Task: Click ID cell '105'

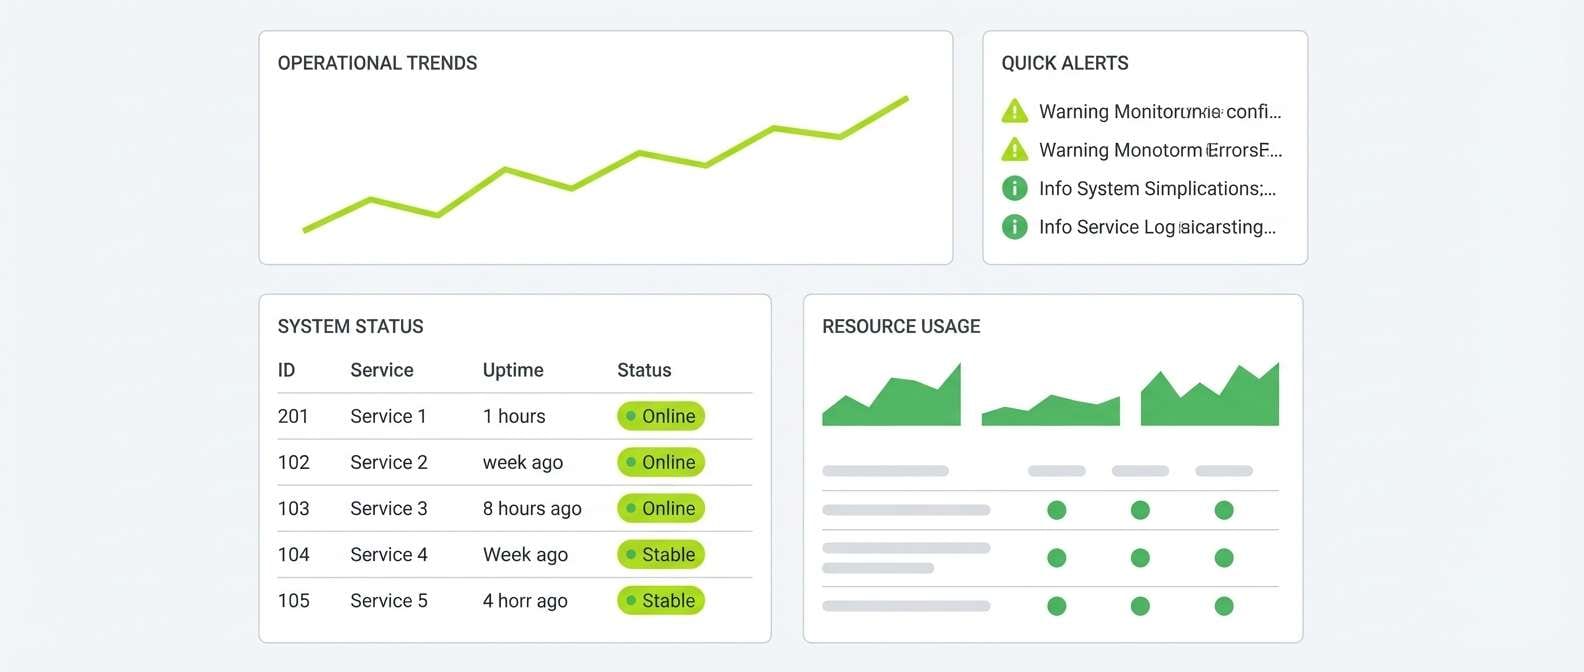Action: click(x=293, y=600)
